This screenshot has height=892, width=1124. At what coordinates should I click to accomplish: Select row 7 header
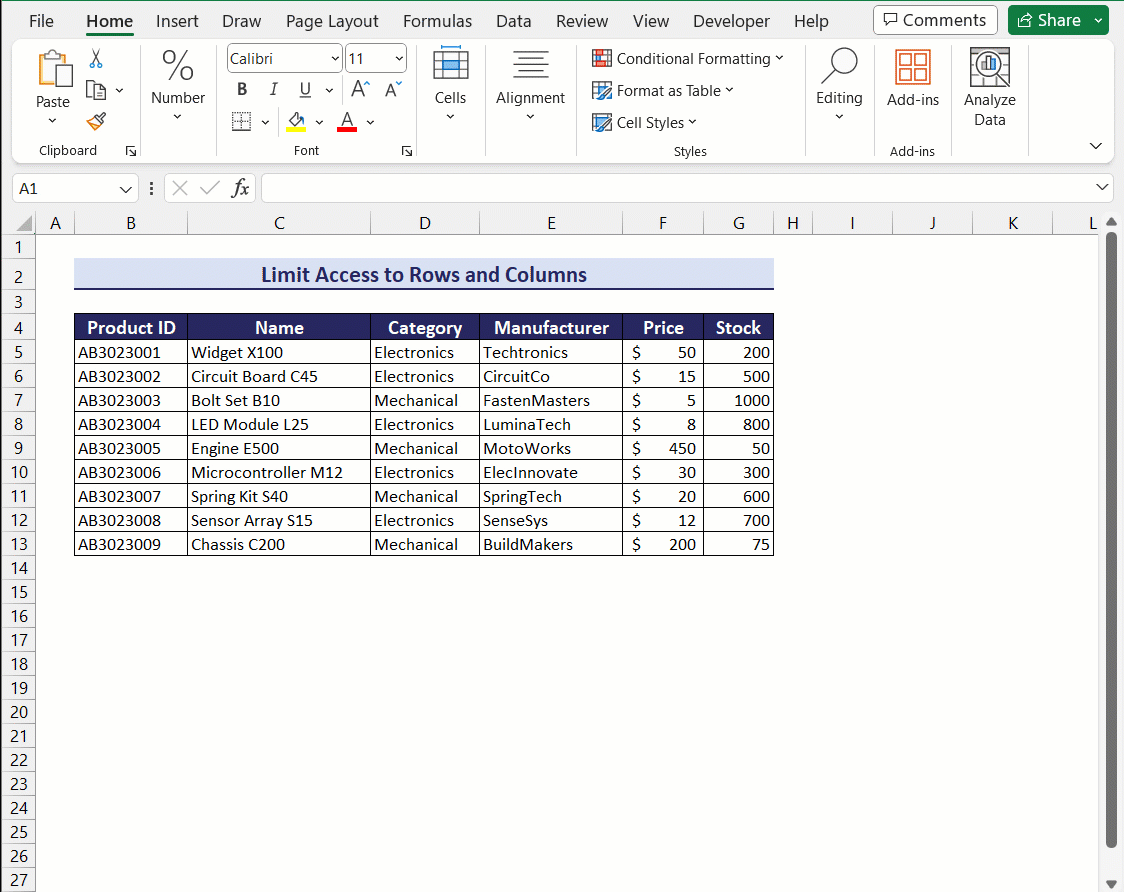click(x=19, y=400)
